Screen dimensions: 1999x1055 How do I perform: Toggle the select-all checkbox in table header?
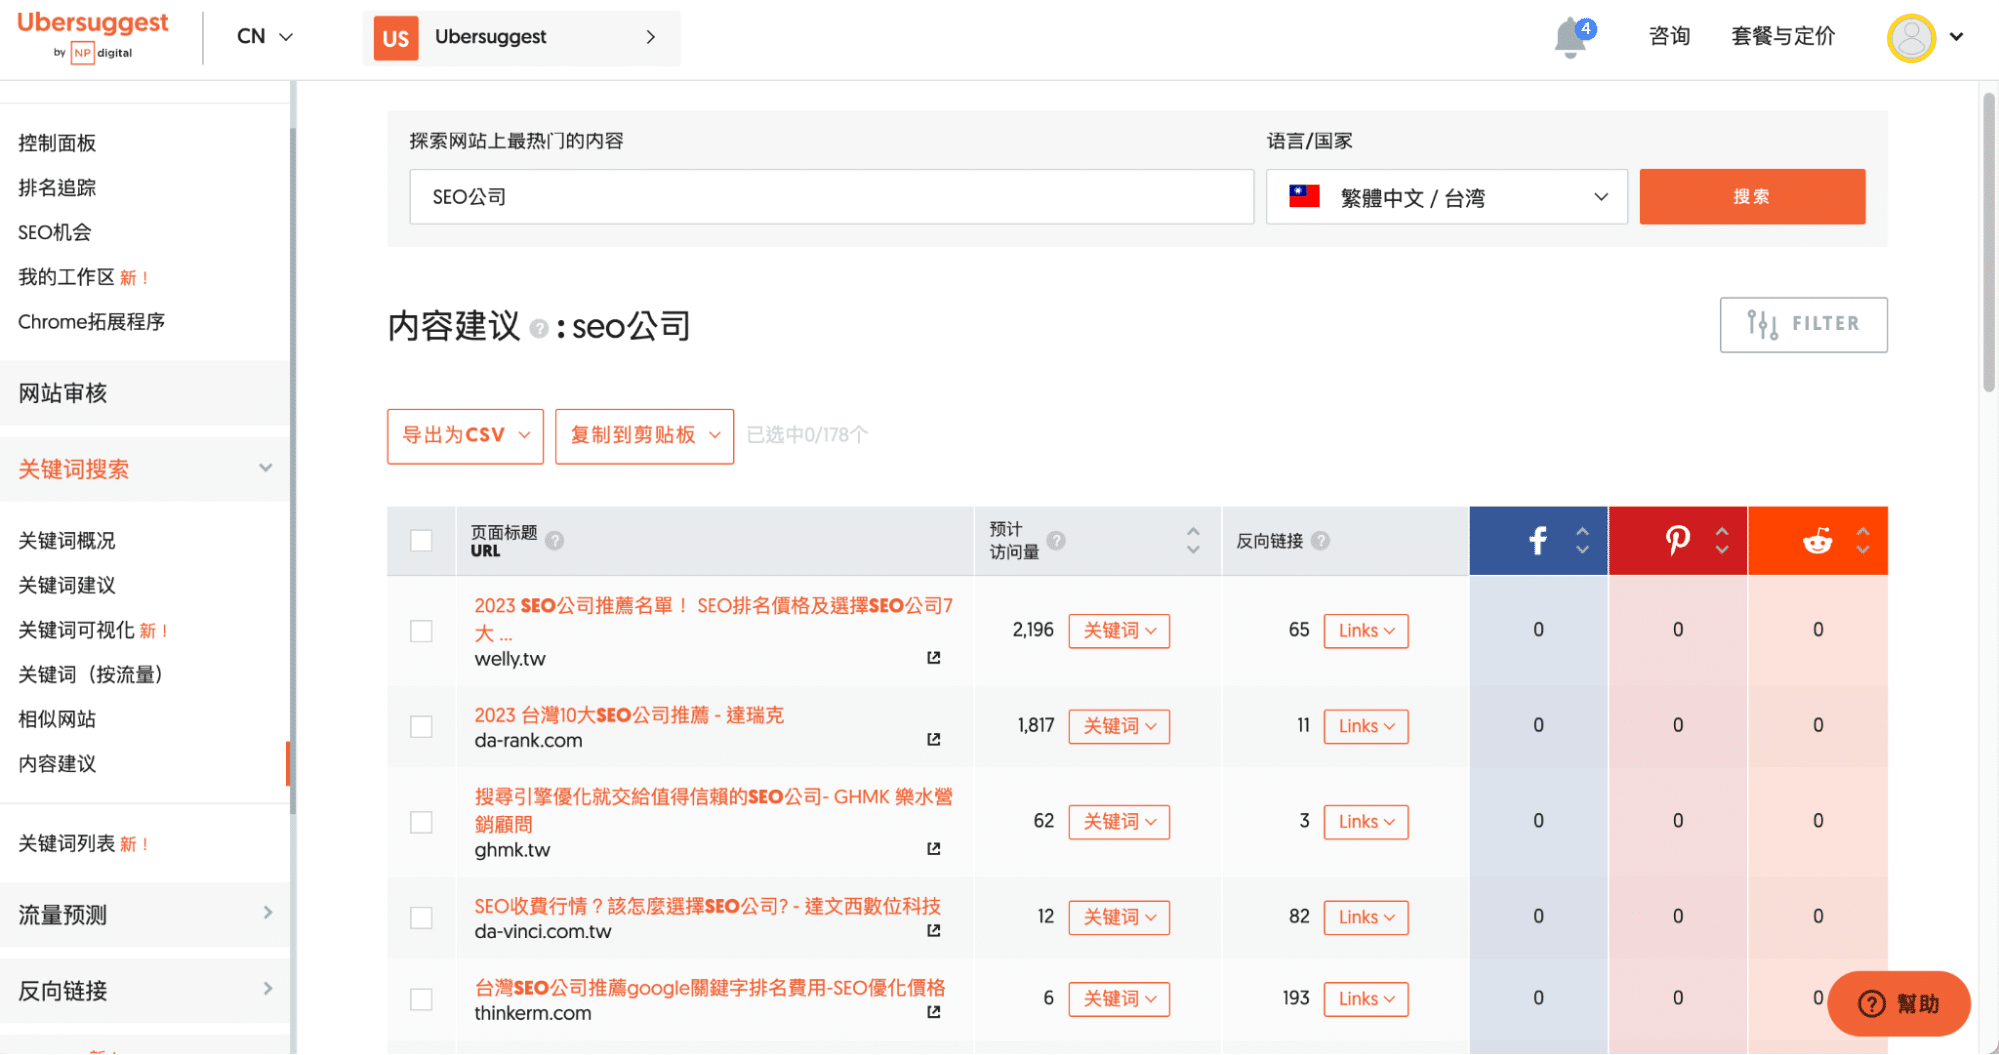coord(421,541)
